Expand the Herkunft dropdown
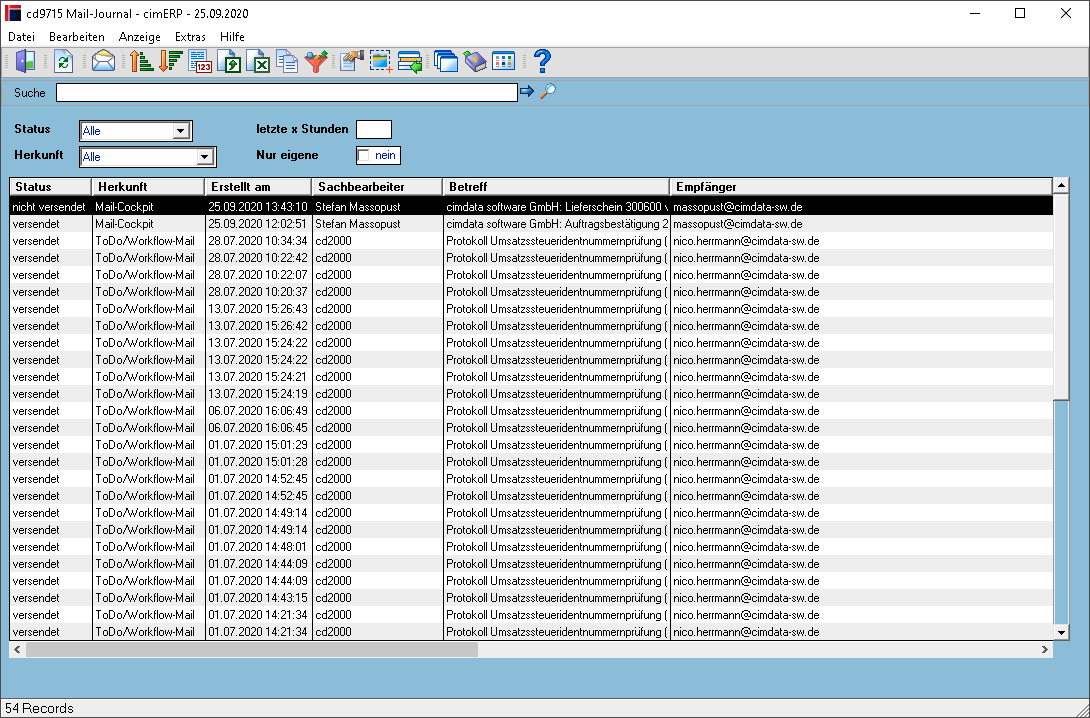 (x=204, y=157)
